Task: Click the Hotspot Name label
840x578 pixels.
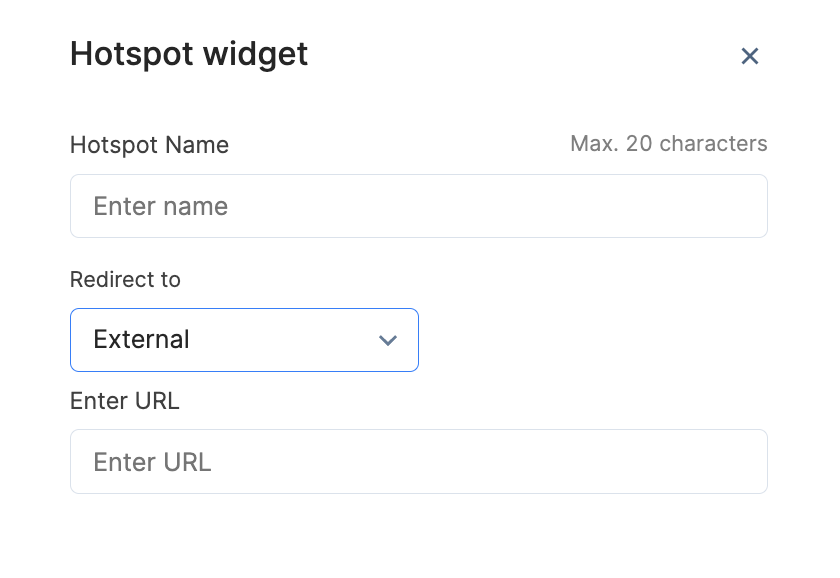Action: (148, 145)
